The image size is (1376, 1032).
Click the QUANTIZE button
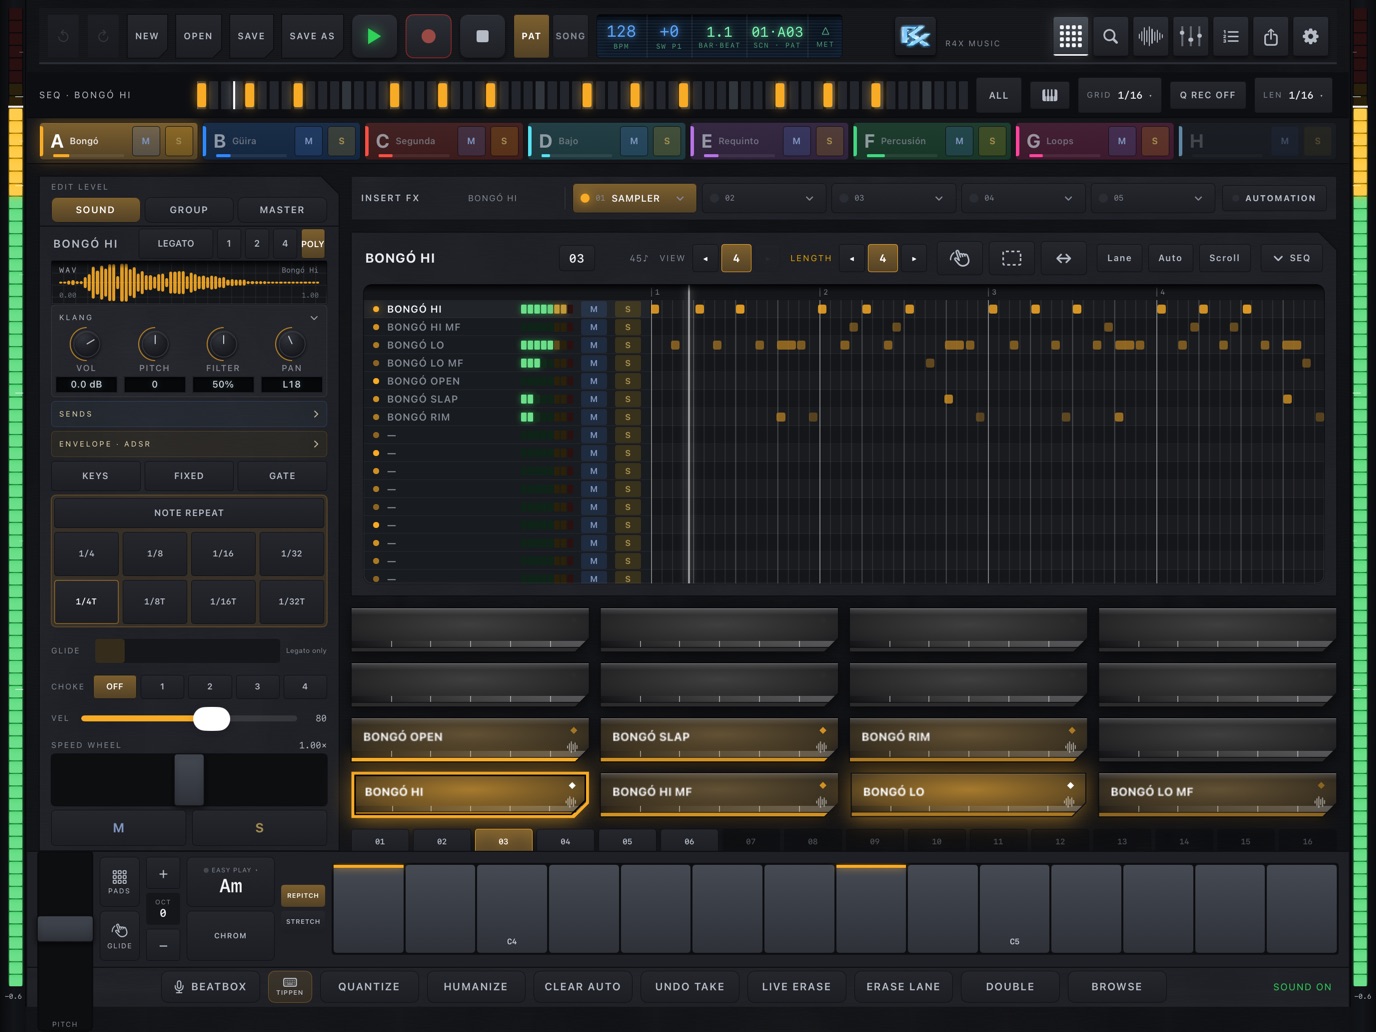(369, 986)
